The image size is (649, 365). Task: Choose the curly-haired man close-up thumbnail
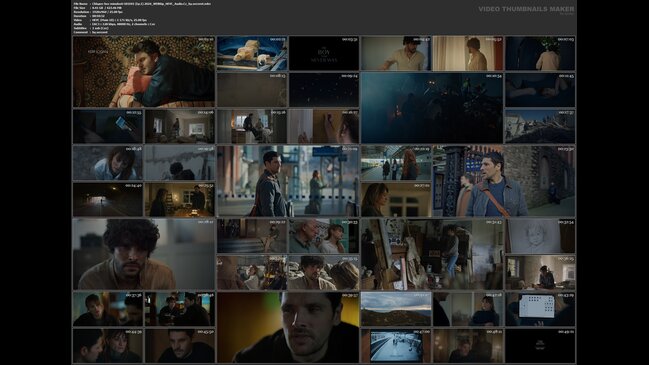[x=144, y=254]
